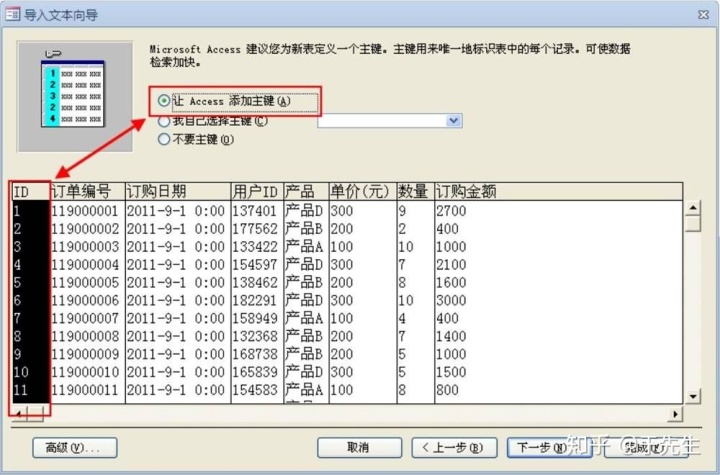Select the 单价(元) column header
Viewport: 720px width, 475px height.
(x=363, y=192)
